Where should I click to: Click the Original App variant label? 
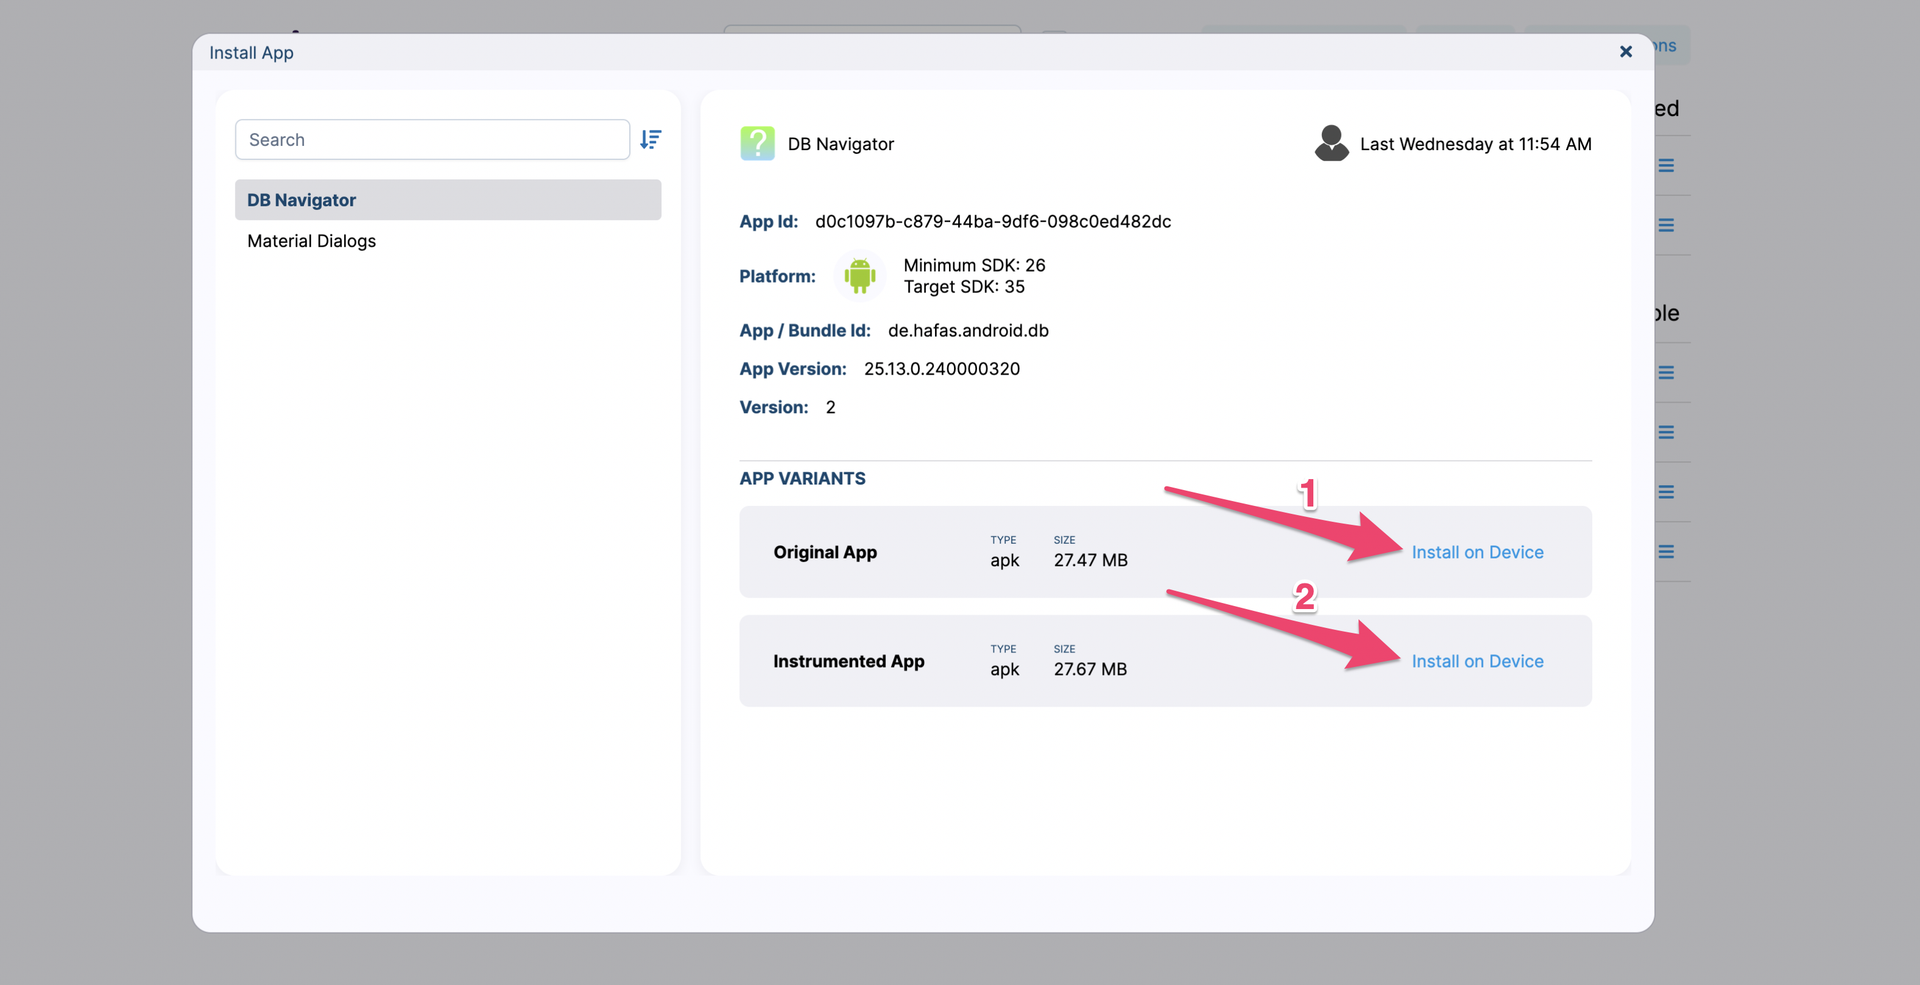[x=825, y=552]
